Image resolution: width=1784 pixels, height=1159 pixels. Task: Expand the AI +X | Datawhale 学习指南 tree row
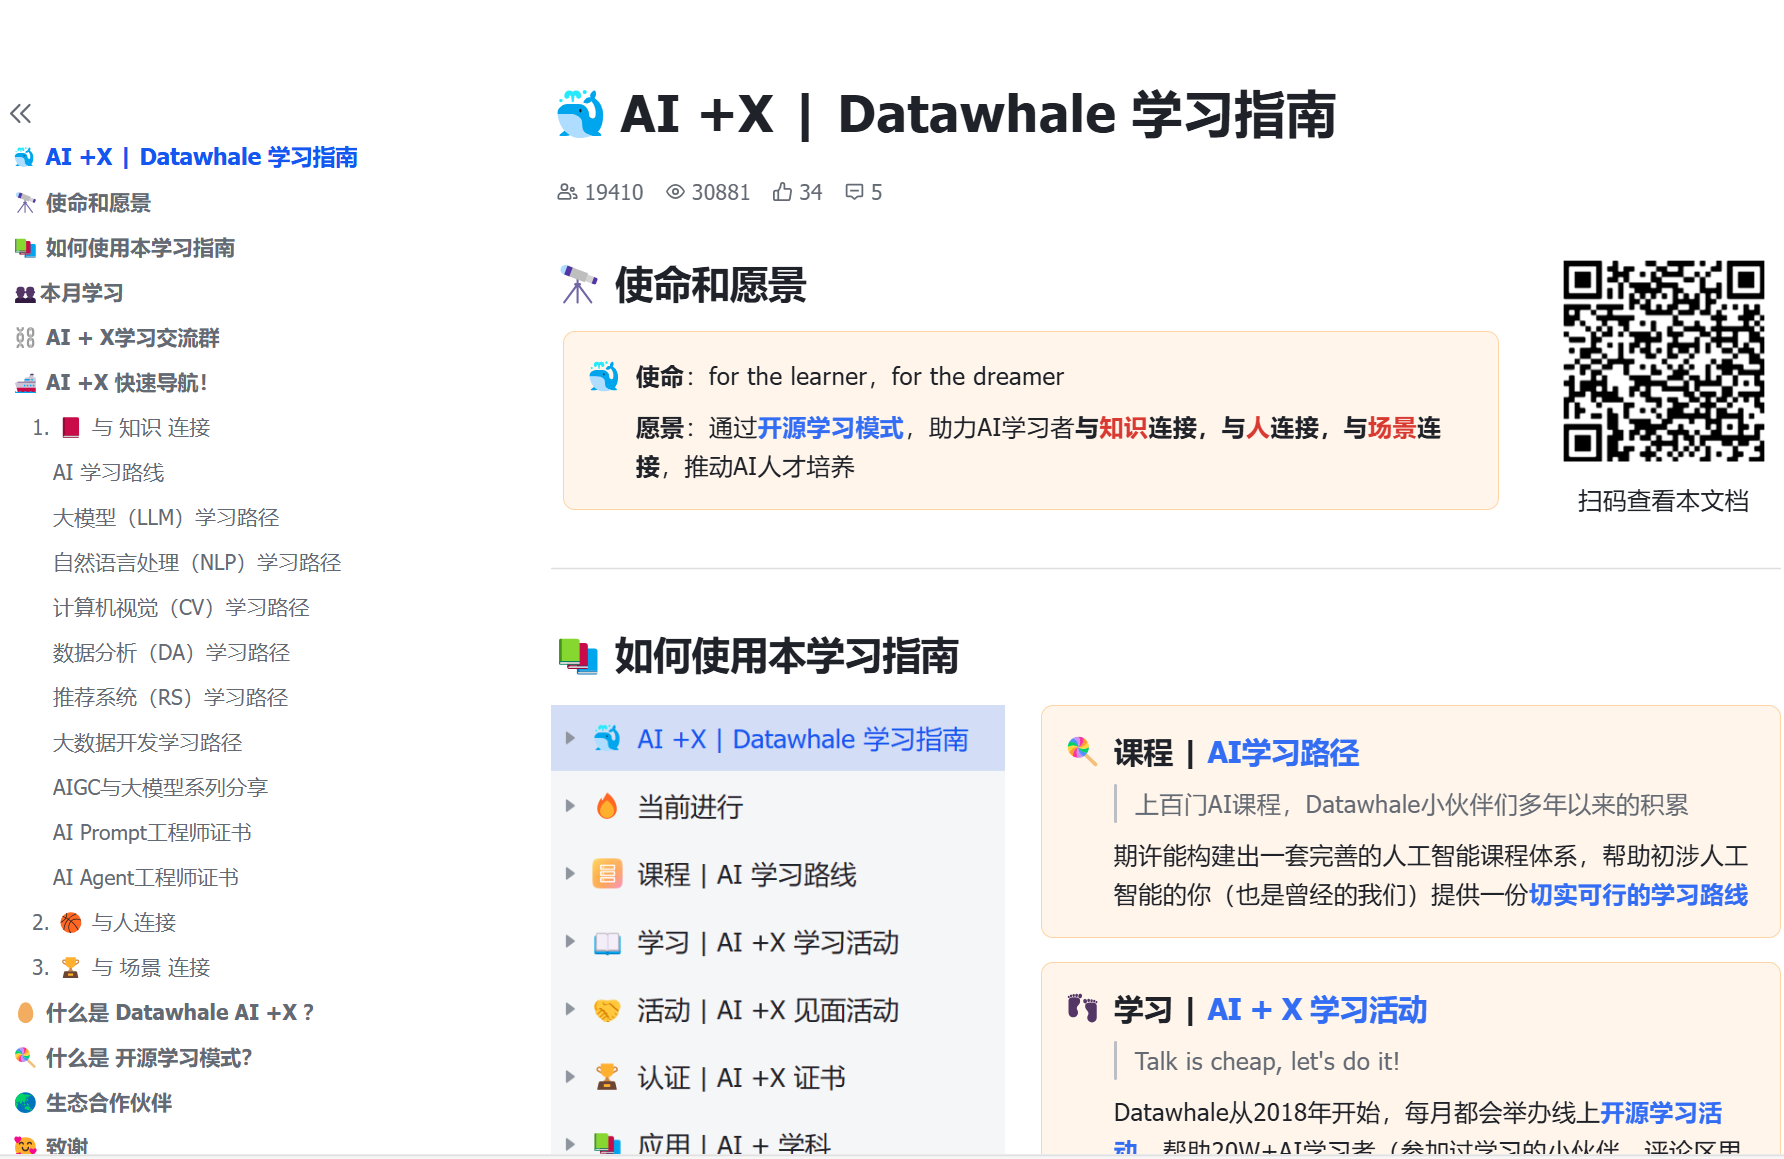coord(570,738)
